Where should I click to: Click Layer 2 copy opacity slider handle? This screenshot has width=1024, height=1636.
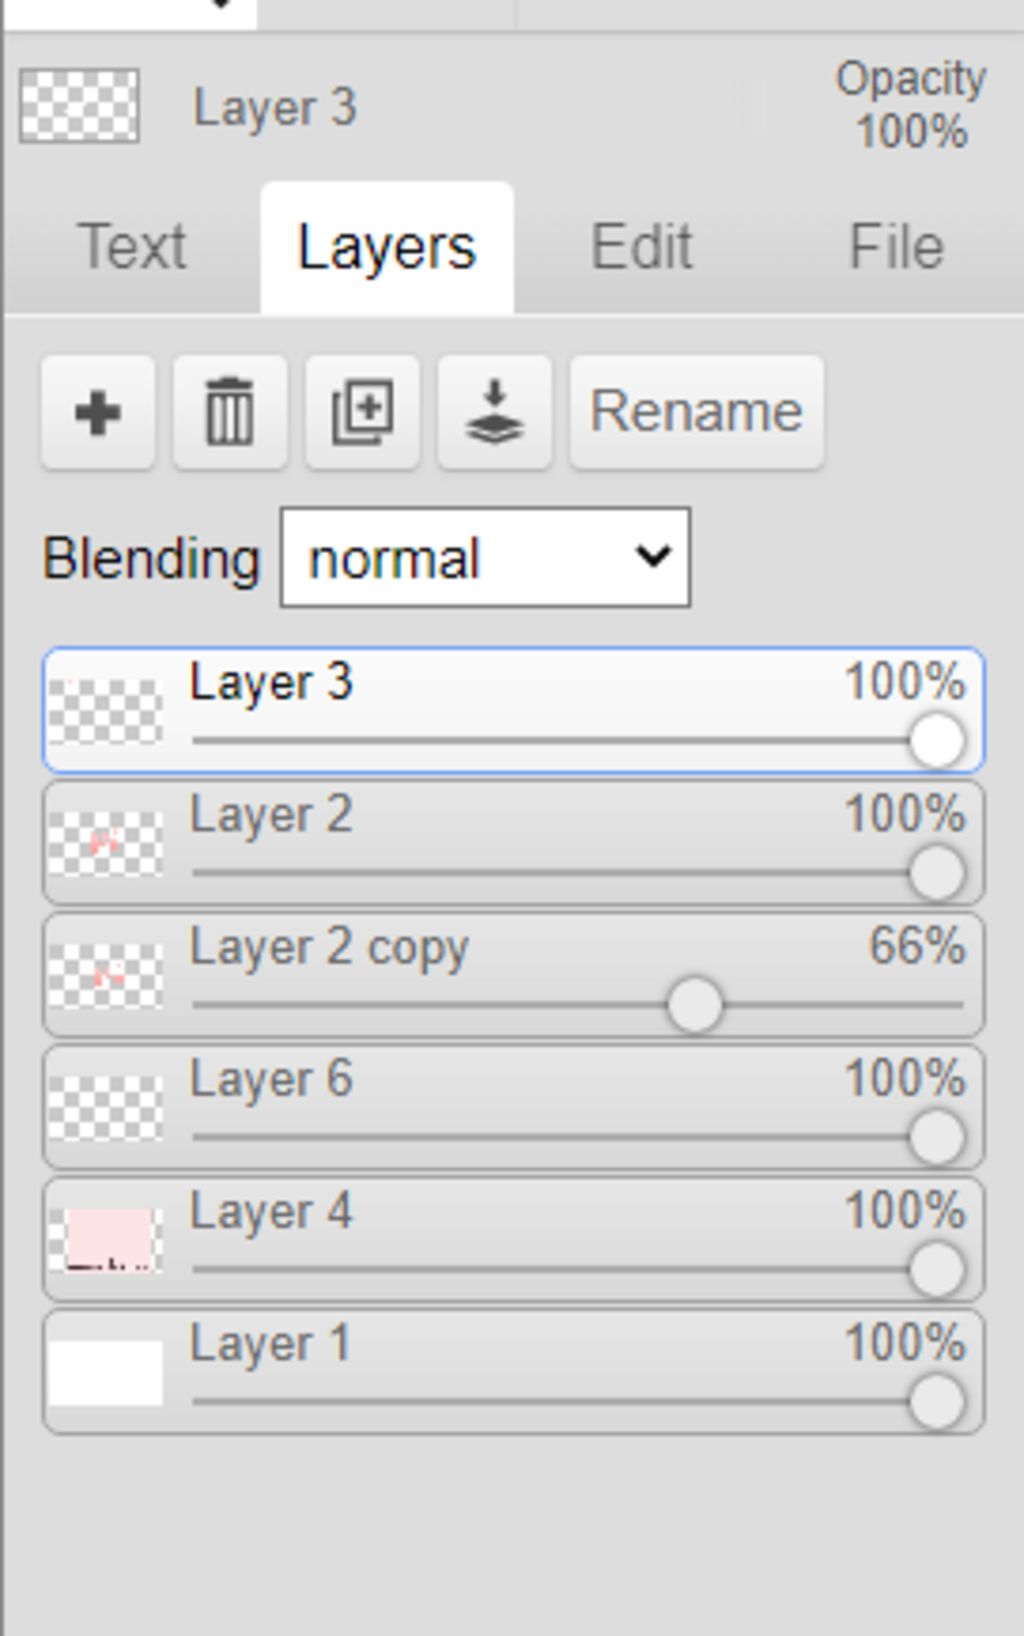pos(694,1005)
